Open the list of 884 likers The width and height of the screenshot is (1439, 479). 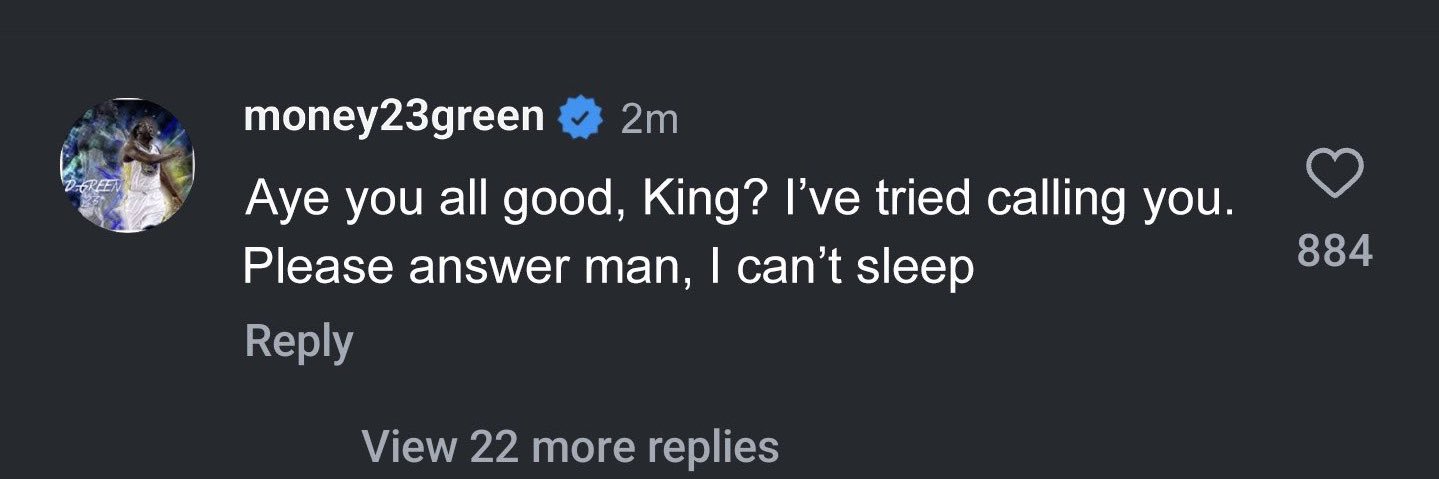1335,250
